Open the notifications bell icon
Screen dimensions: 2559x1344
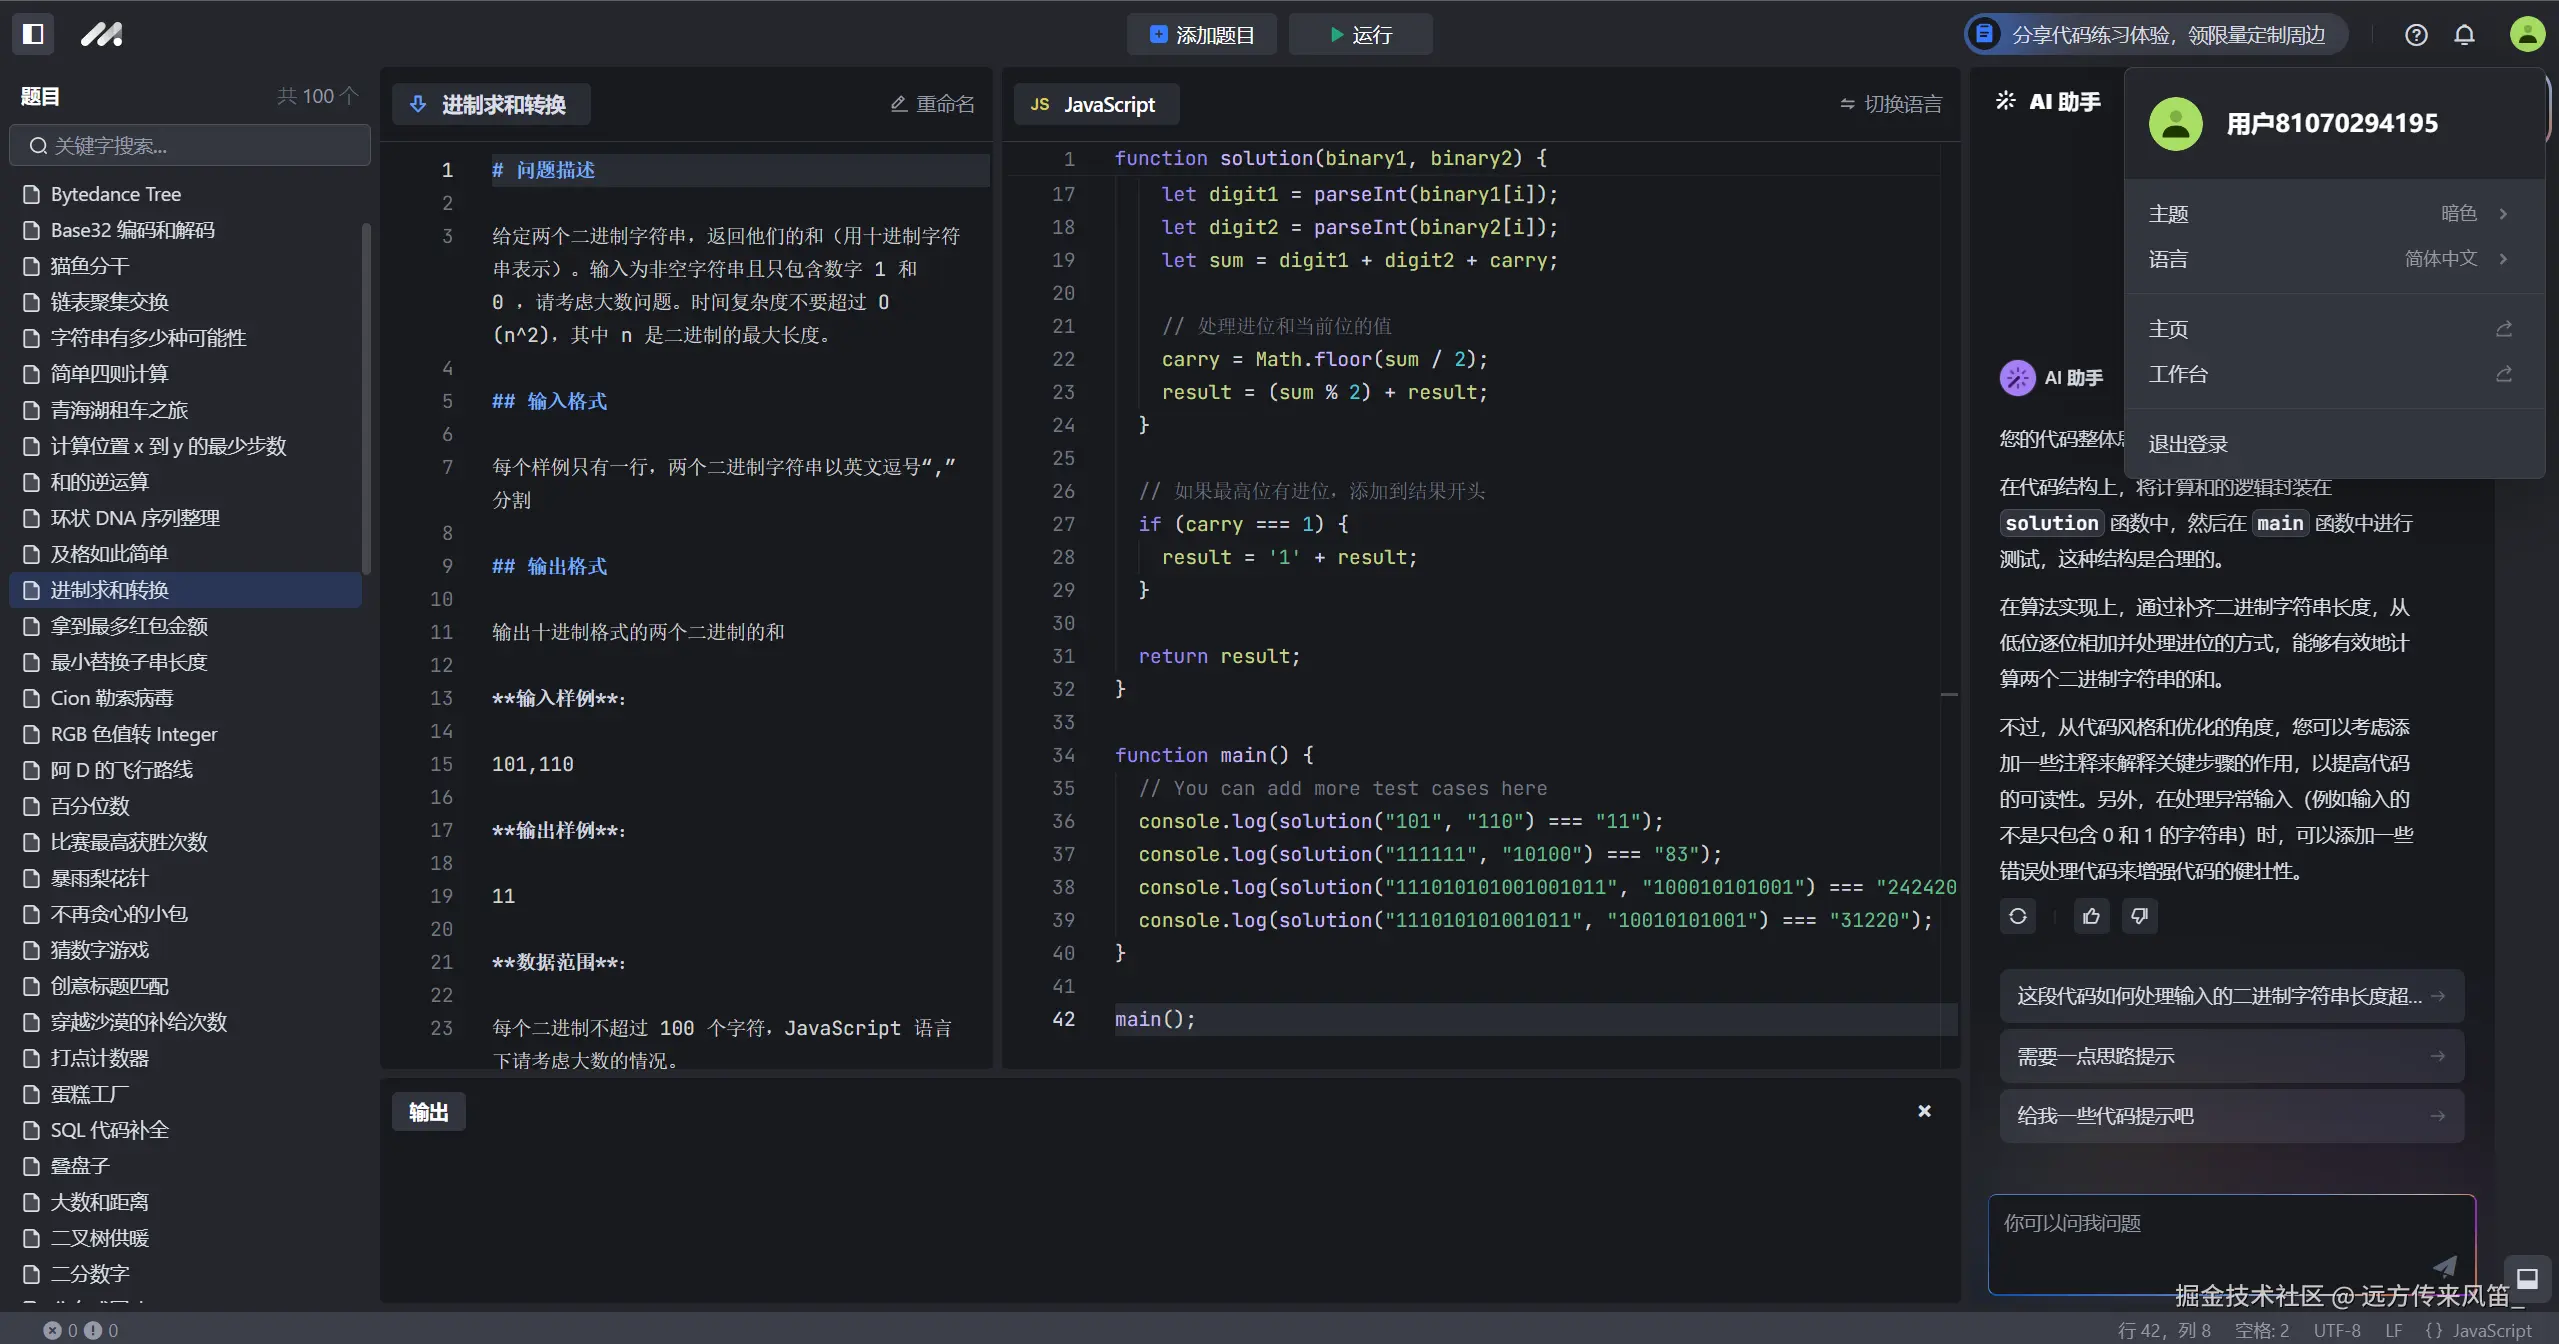(2465, 35)
